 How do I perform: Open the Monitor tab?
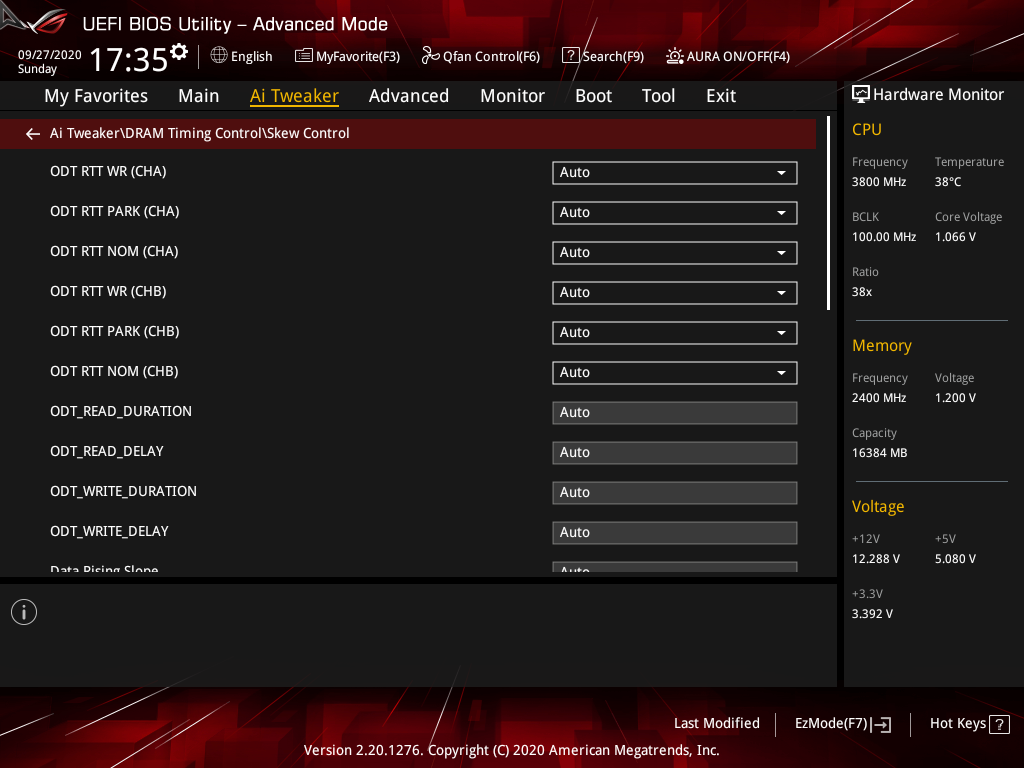[x=512, y=96]
